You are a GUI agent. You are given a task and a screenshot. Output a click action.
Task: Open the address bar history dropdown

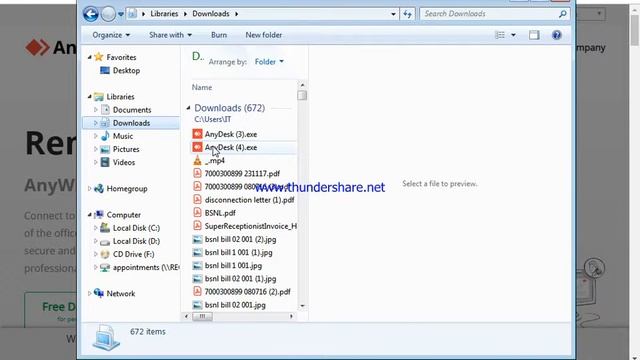pyautogui.click(x=393, y=14)
